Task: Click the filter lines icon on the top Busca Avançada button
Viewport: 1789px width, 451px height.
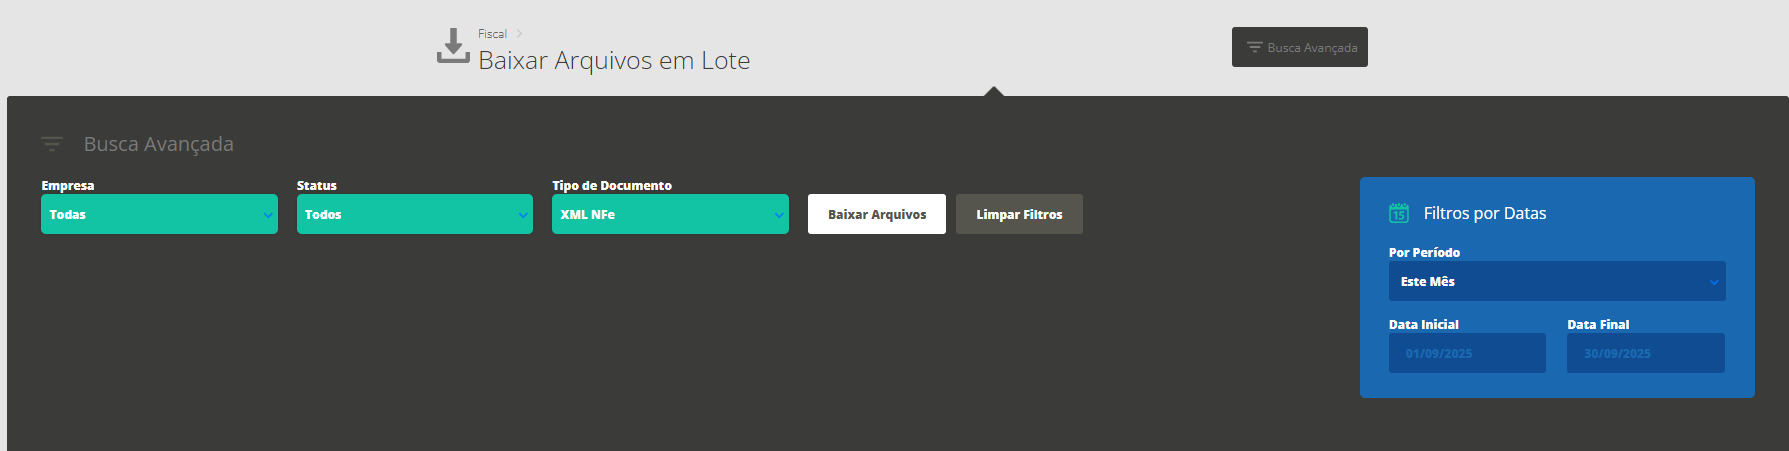Action: pyautogui.click(x=1254, y=47)
